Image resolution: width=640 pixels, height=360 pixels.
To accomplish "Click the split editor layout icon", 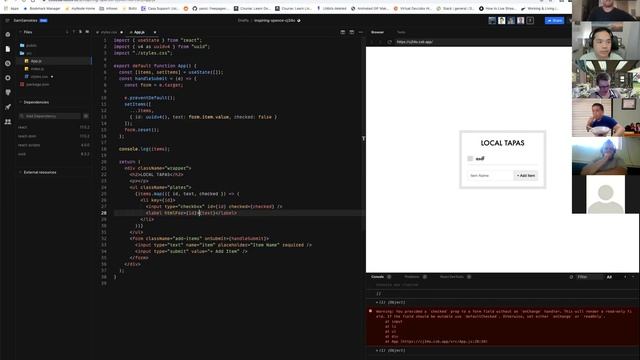I will [x=343, y=32].
